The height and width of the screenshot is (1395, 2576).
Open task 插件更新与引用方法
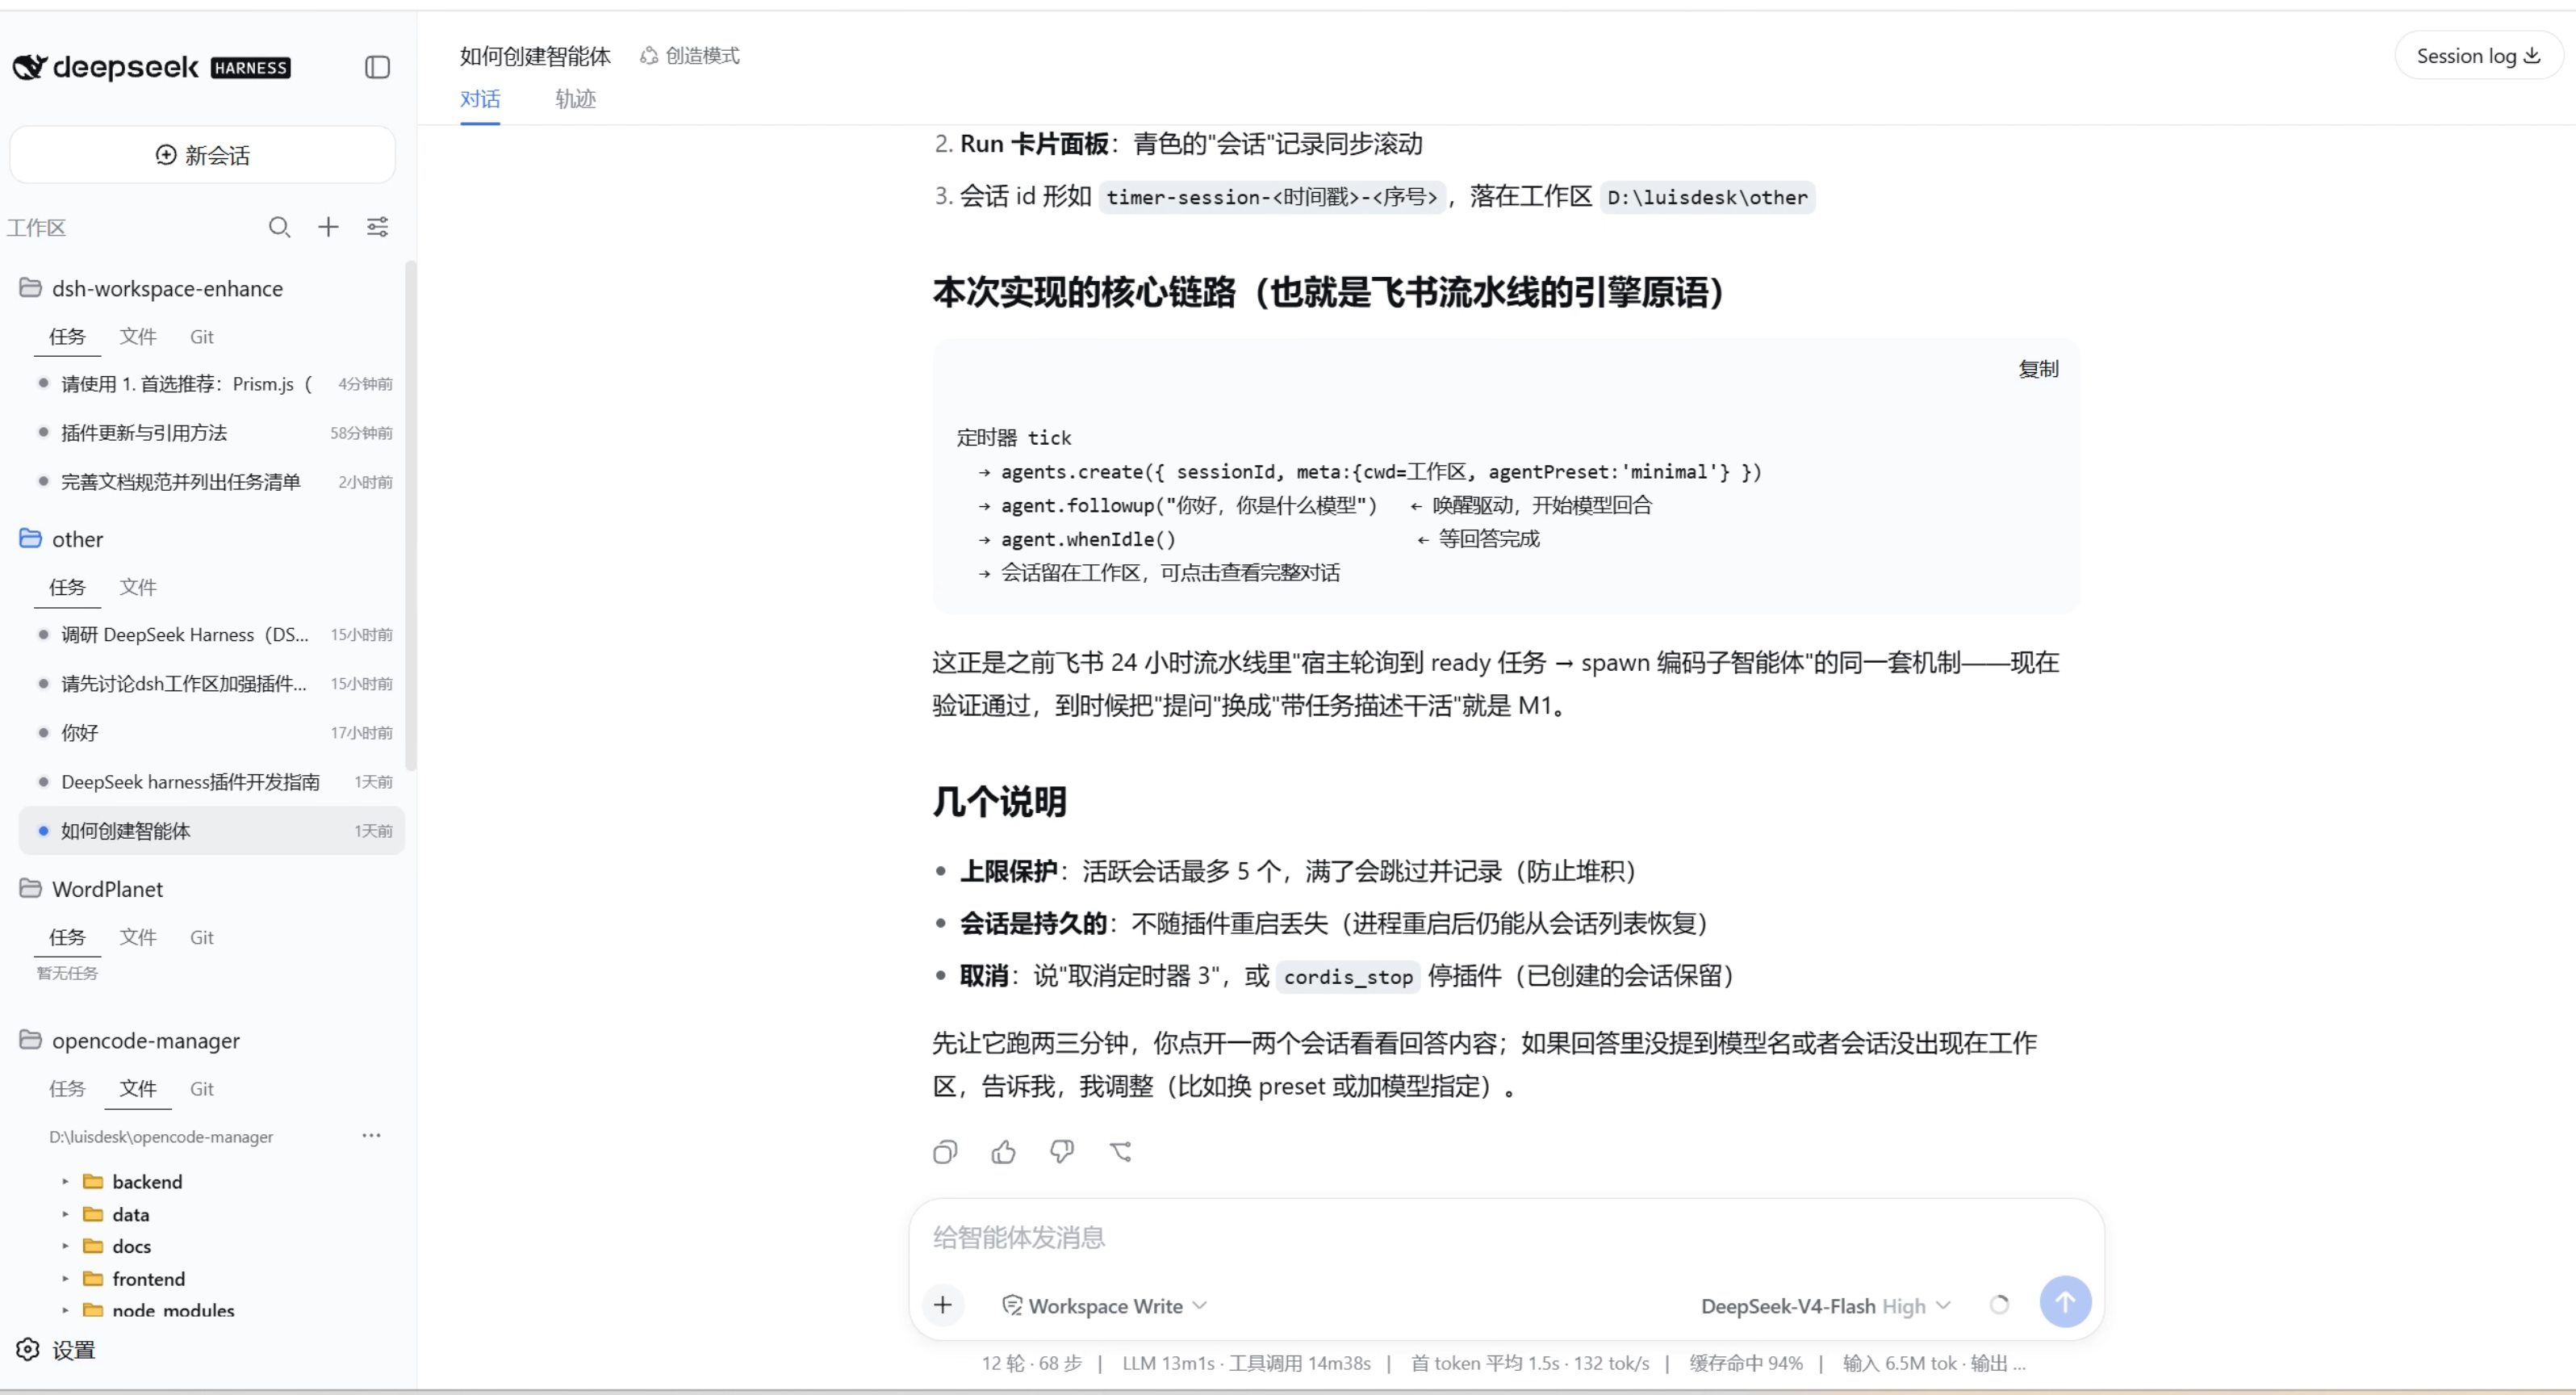(212, 432)
